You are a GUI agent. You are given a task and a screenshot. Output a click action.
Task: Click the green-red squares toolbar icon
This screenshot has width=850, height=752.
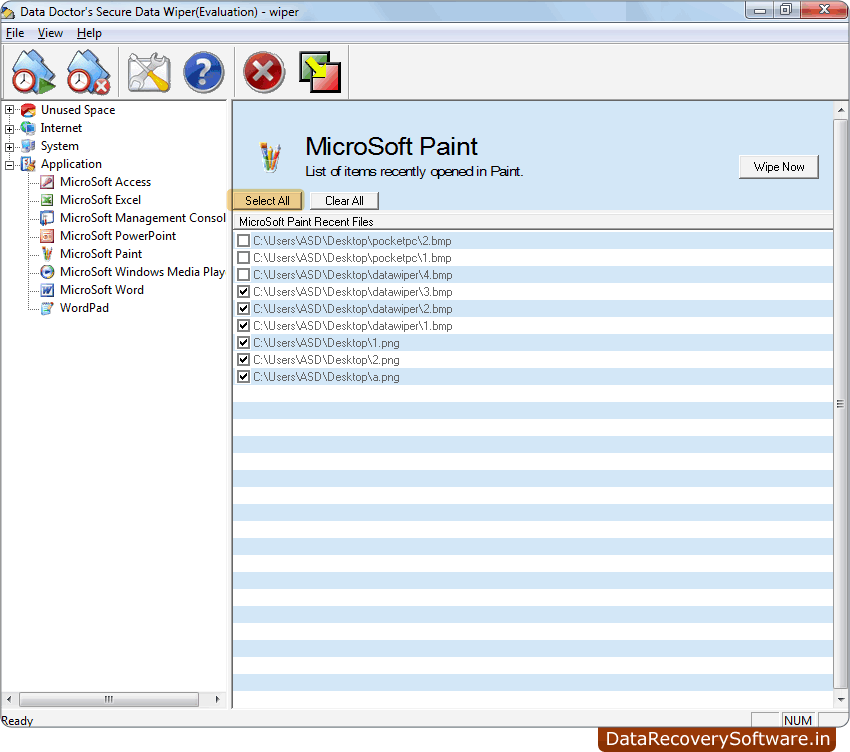point(320,72)
